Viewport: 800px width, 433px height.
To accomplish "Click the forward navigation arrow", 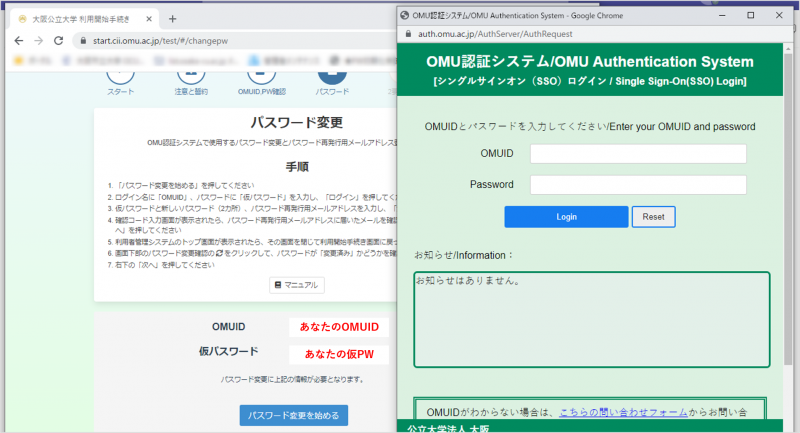I will (39, 41).
